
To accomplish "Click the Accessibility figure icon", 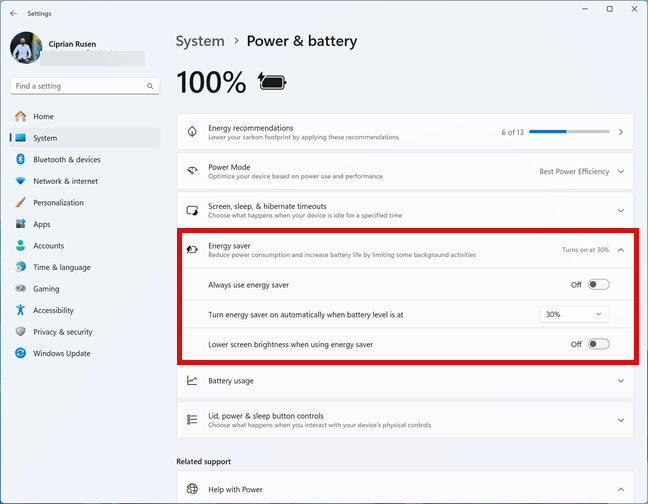I will tap(20, 310).
